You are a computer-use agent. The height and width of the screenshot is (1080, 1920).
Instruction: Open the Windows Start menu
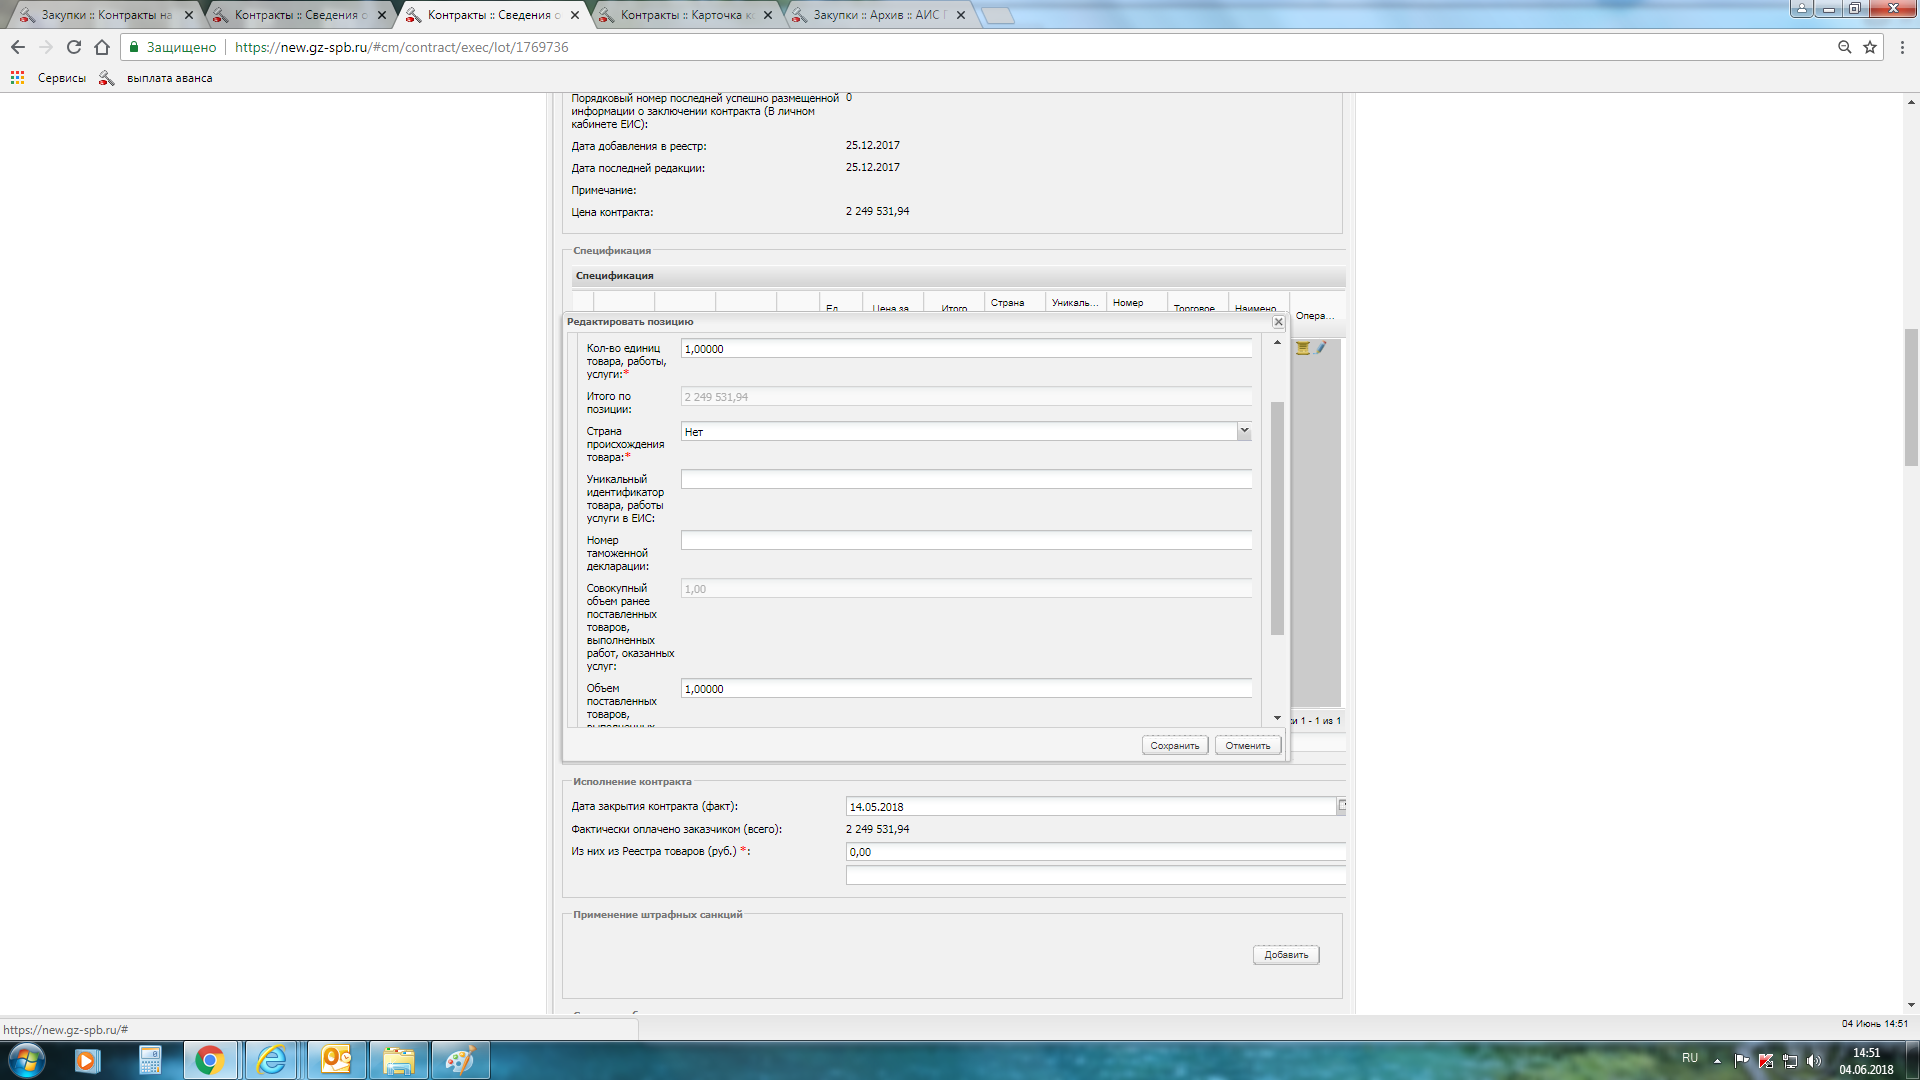coord(26,1060)
